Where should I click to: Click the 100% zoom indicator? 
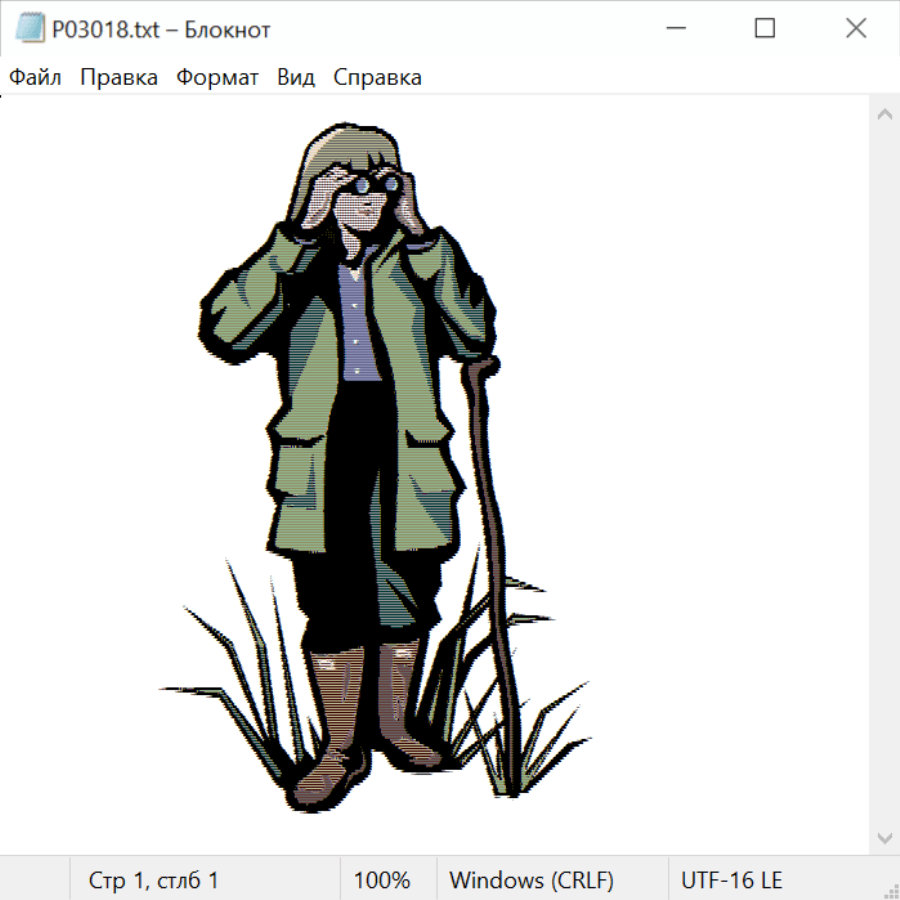tap(382, 880)
